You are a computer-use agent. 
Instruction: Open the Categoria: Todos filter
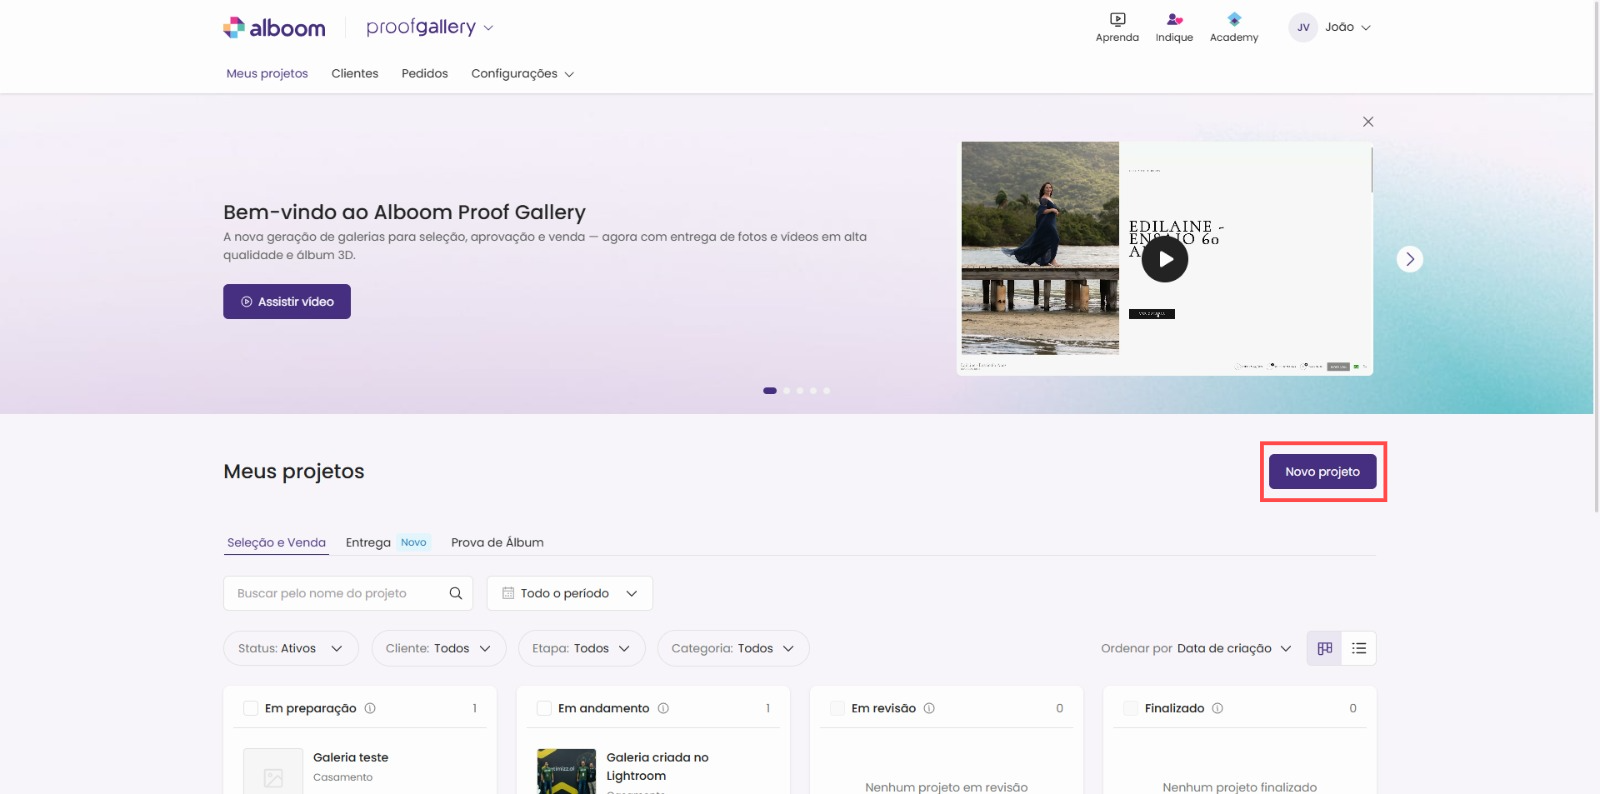733,648
